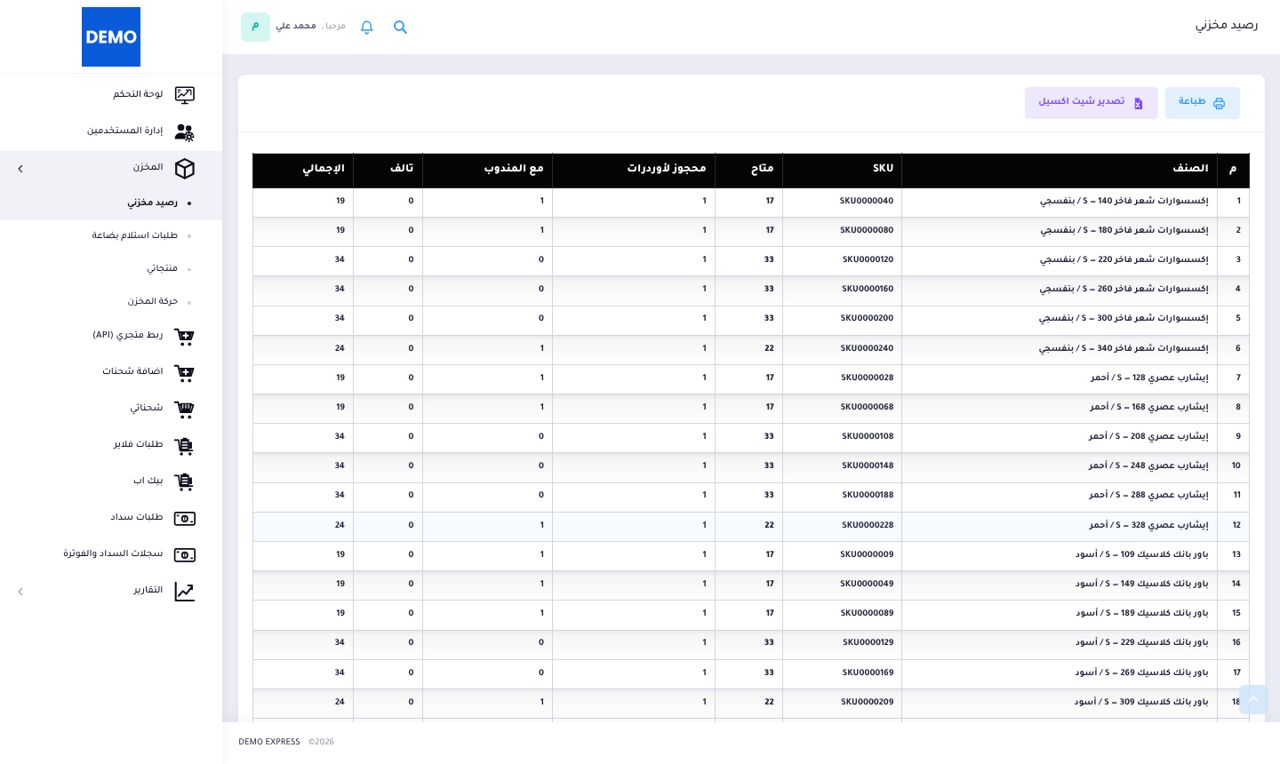1280x764 pixels.
Task: Open the notifications bell
Action: 367,27
